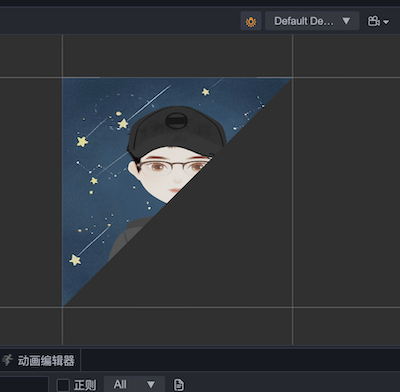The height and width of the screenshot is (392, 400).
Task: Switch to the 动画编辑器 tab
Action: (40, 360)
